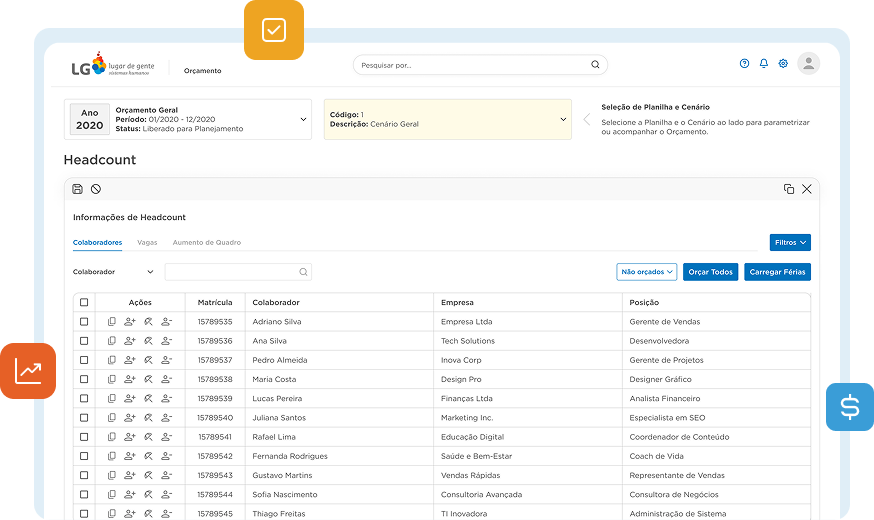Open the notifications bell
Viewport: 874px width, 520px height.
764,64
